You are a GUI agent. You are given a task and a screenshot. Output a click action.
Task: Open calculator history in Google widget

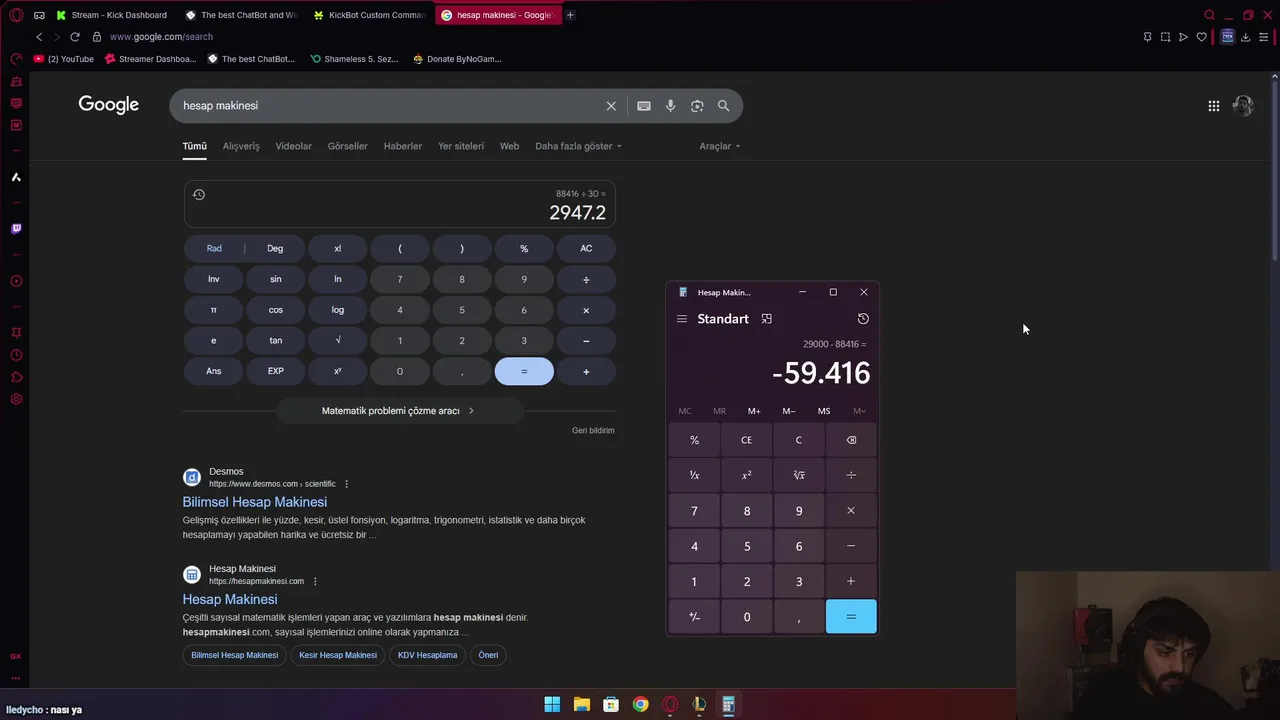199,195
